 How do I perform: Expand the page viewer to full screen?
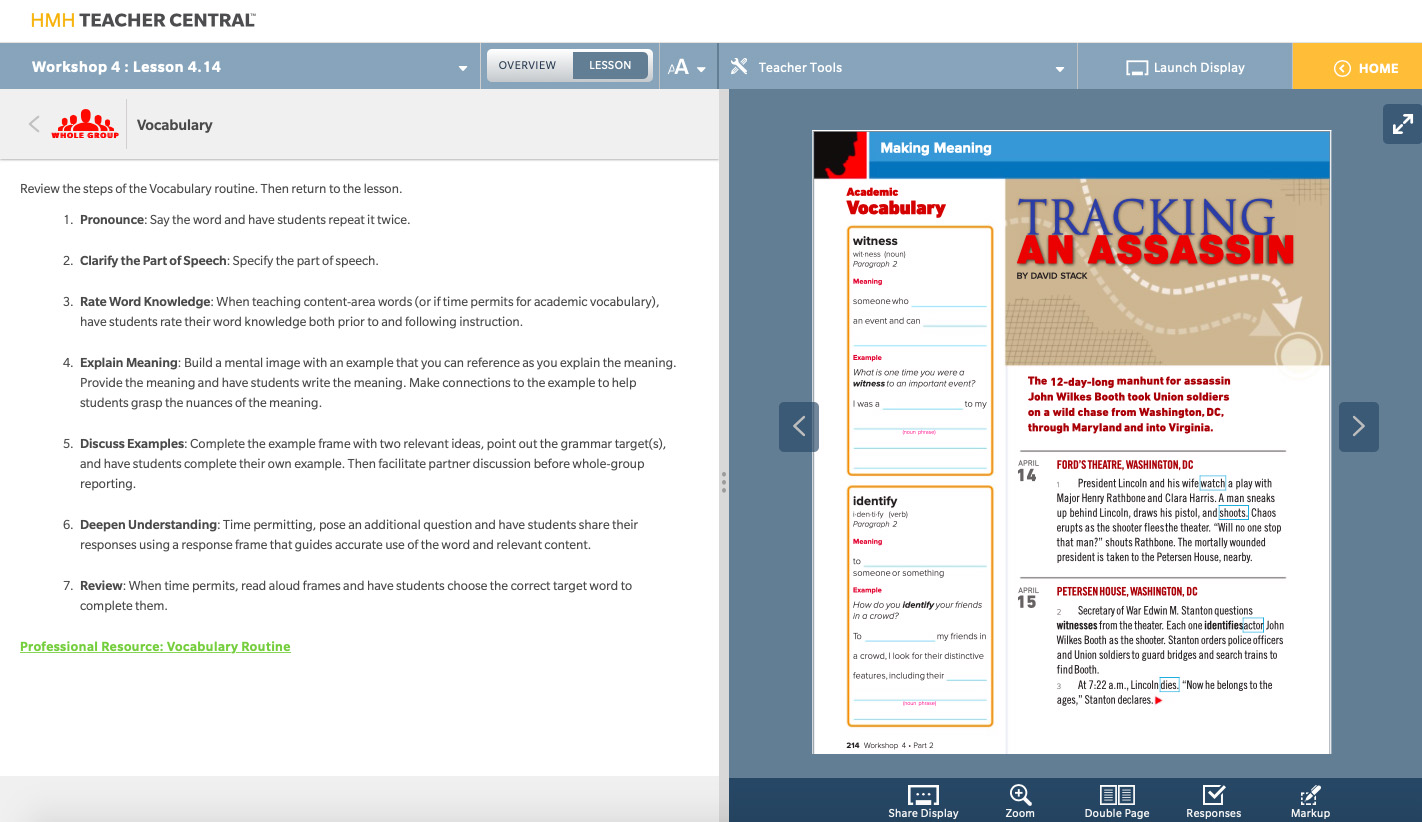coord(1402,124)
